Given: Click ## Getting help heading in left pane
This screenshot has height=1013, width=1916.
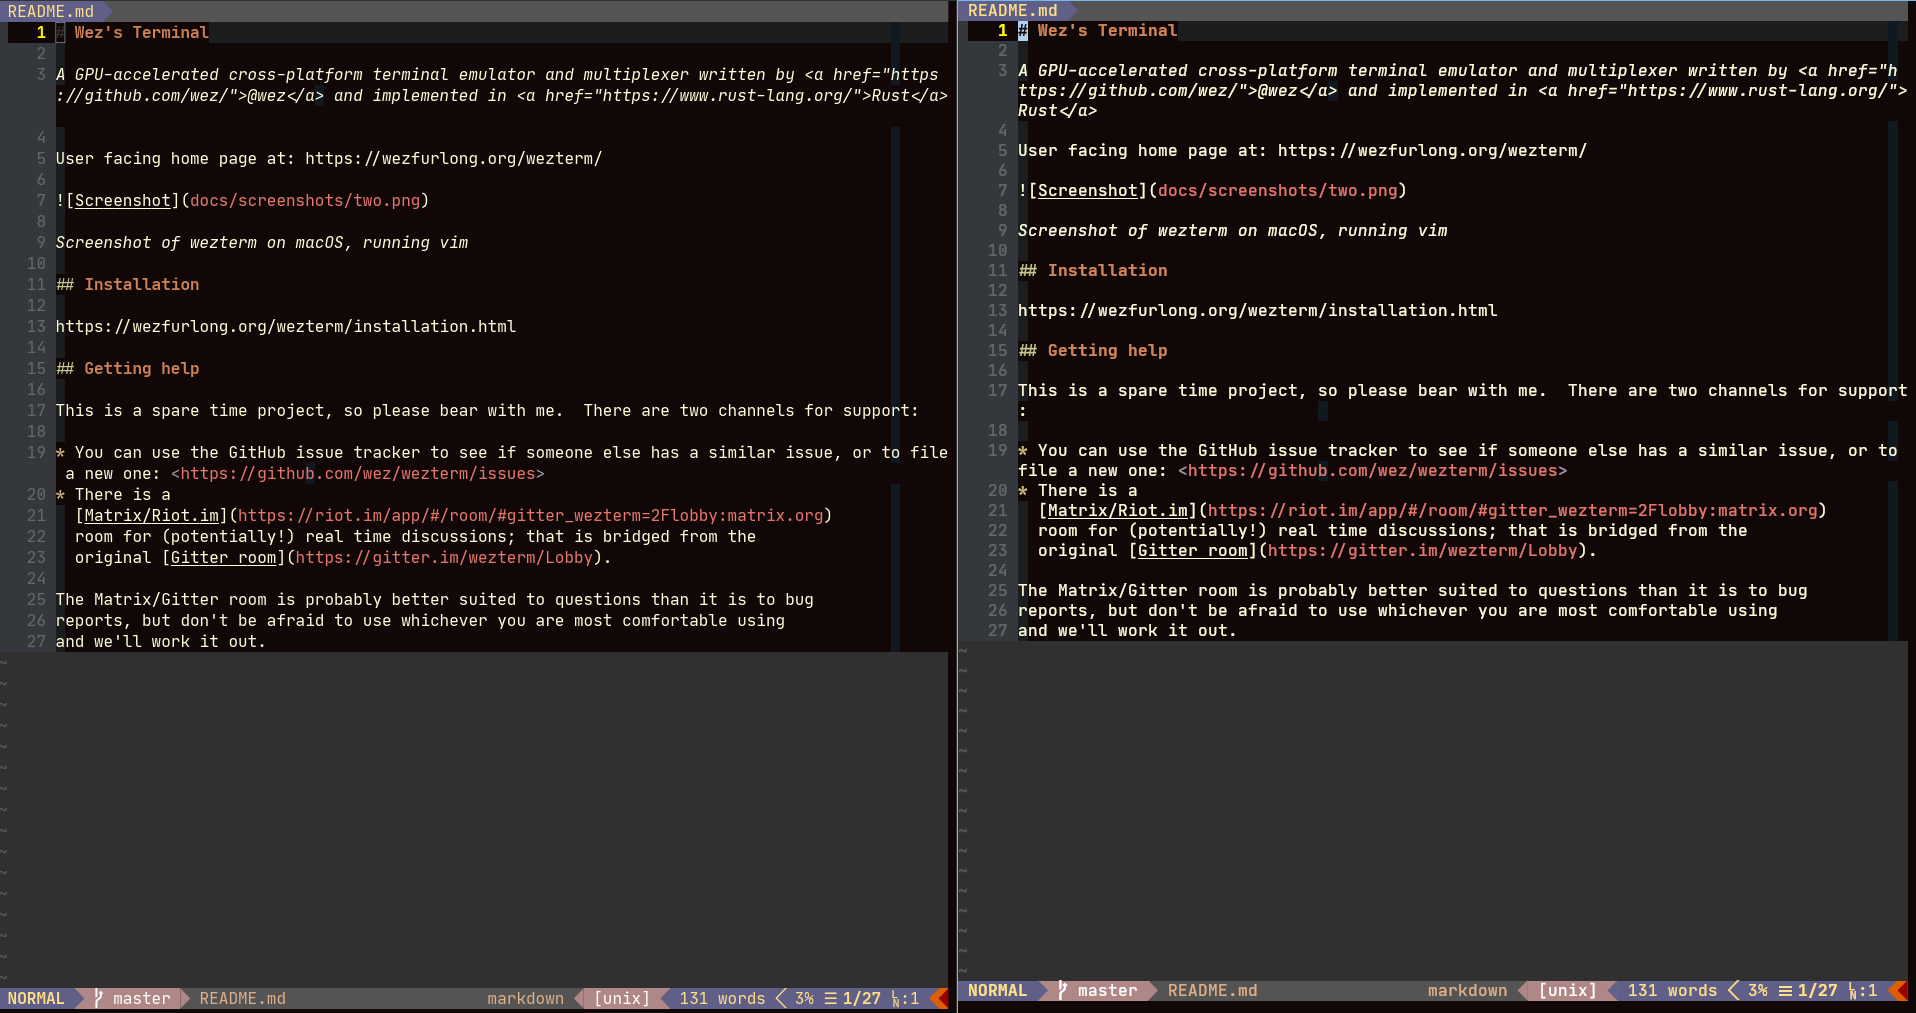Looking at the screenshot, I should (x=128, y=368).
